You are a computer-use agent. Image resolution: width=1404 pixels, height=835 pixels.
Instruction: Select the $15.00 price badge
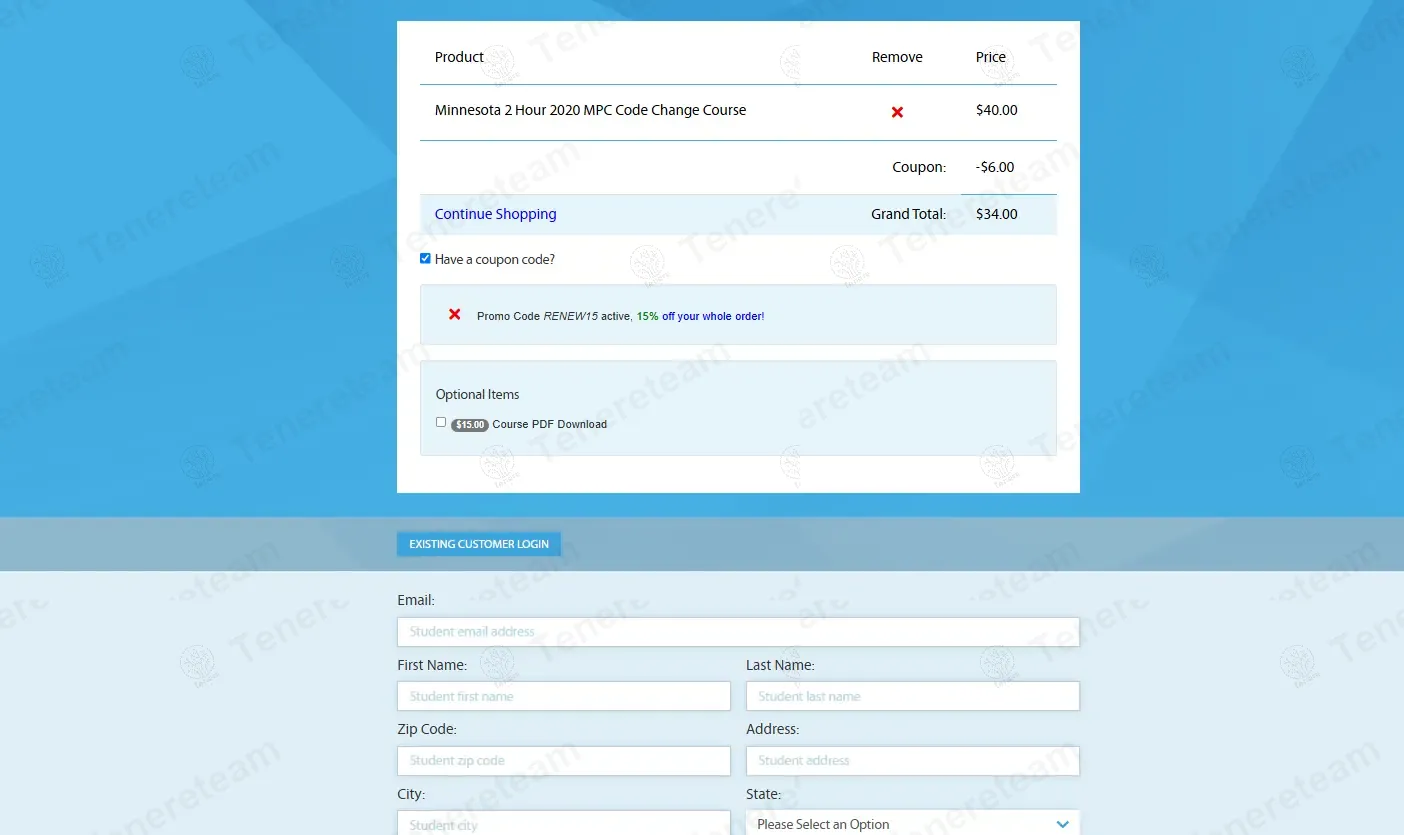coord(470,425)
